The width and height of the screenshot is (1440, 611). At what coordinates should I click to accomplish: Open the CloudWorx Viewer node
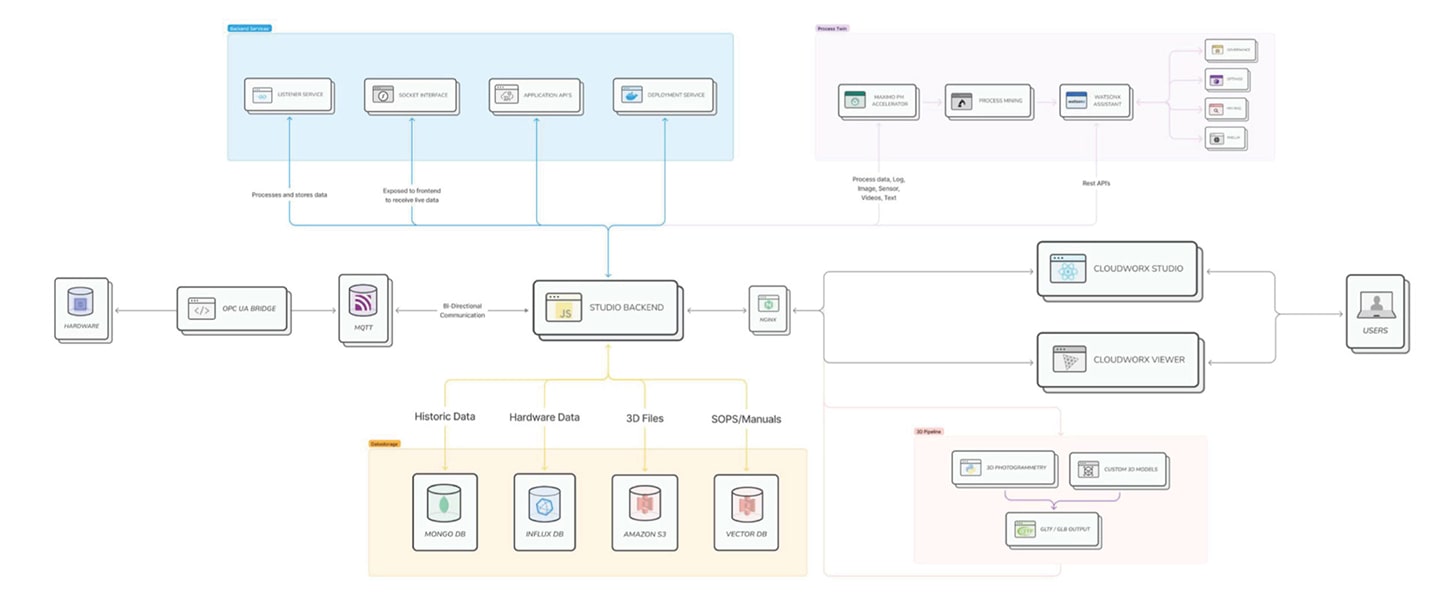pyautogui.click(x=1117, y=359)
